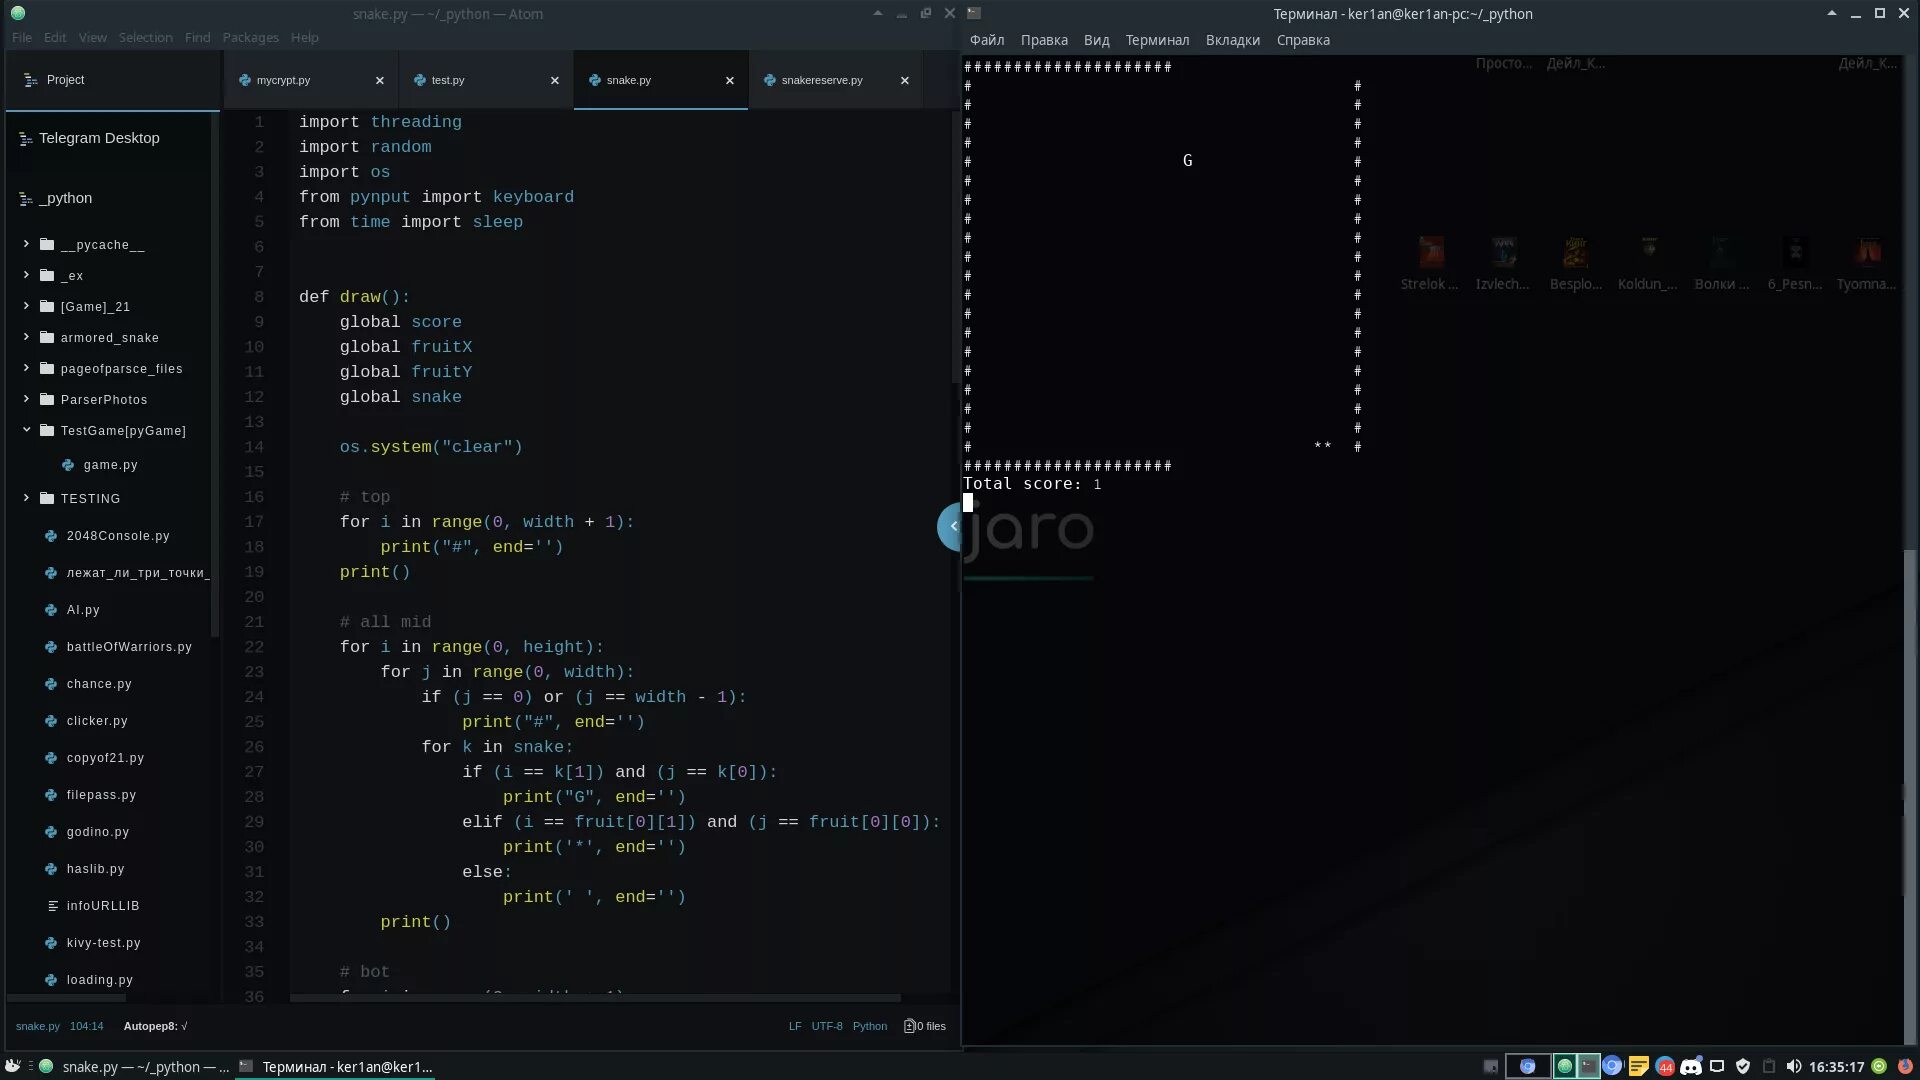Close the snakereserve.py tab

[905, 79]
